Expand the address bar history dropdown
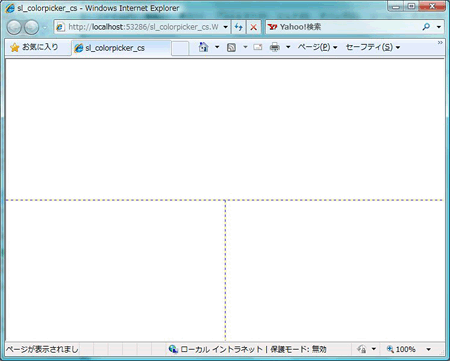450x361 pixels. click(x=226, y=27)
